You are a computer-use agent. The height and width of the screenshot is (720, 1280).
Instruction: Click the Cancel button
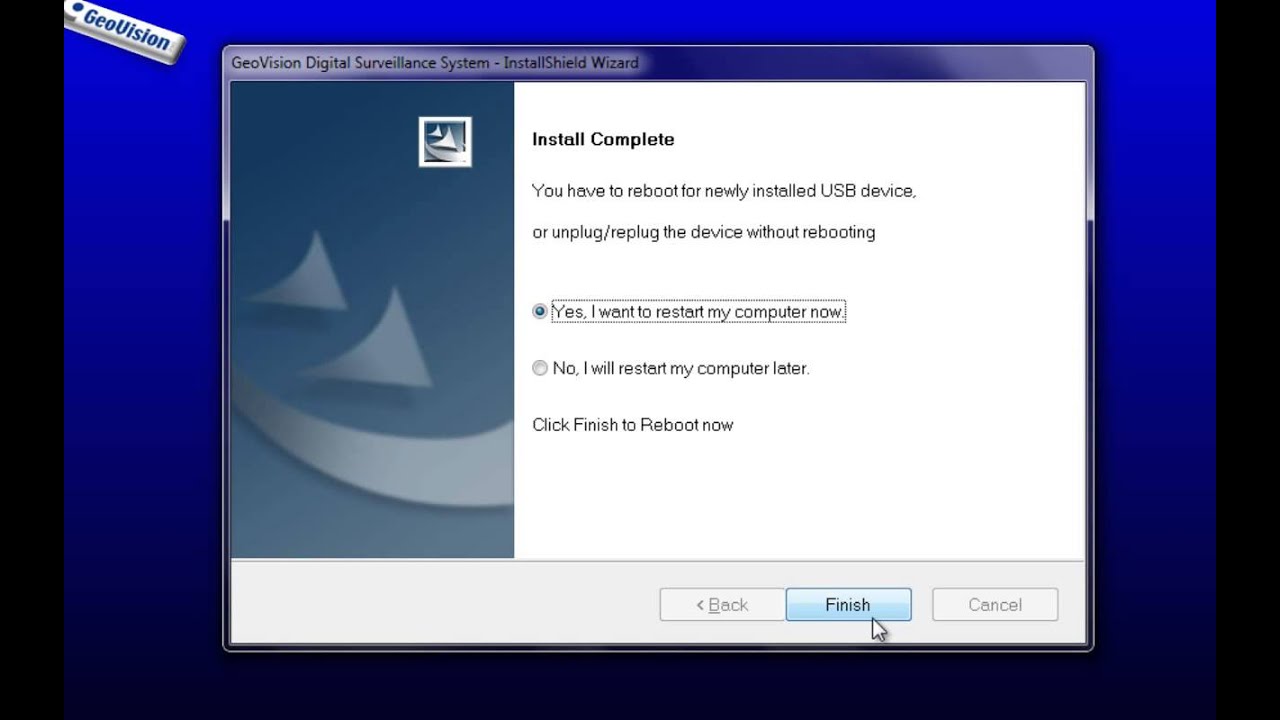click(995, 605)
